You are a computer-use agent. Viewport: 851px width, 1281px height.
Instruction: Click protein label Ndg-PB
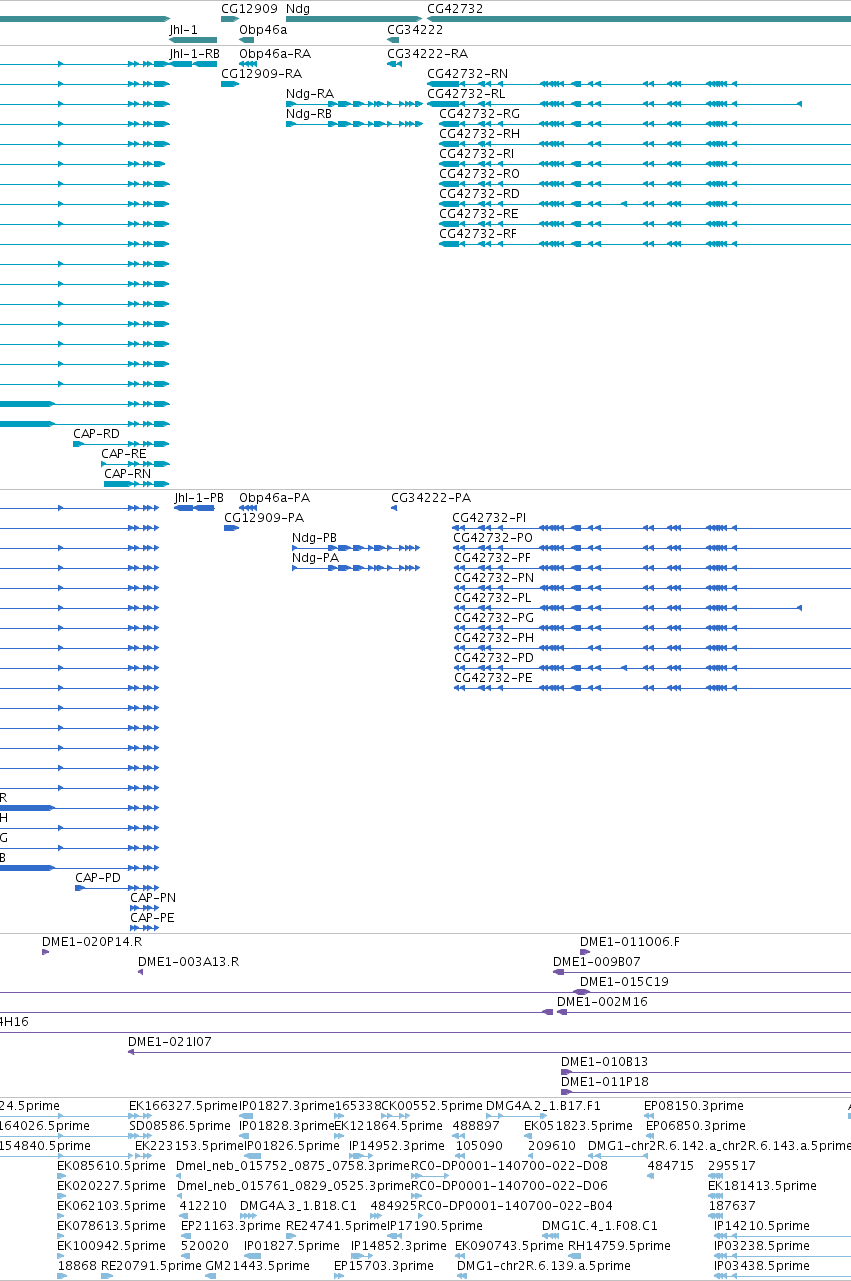point(315,538)
